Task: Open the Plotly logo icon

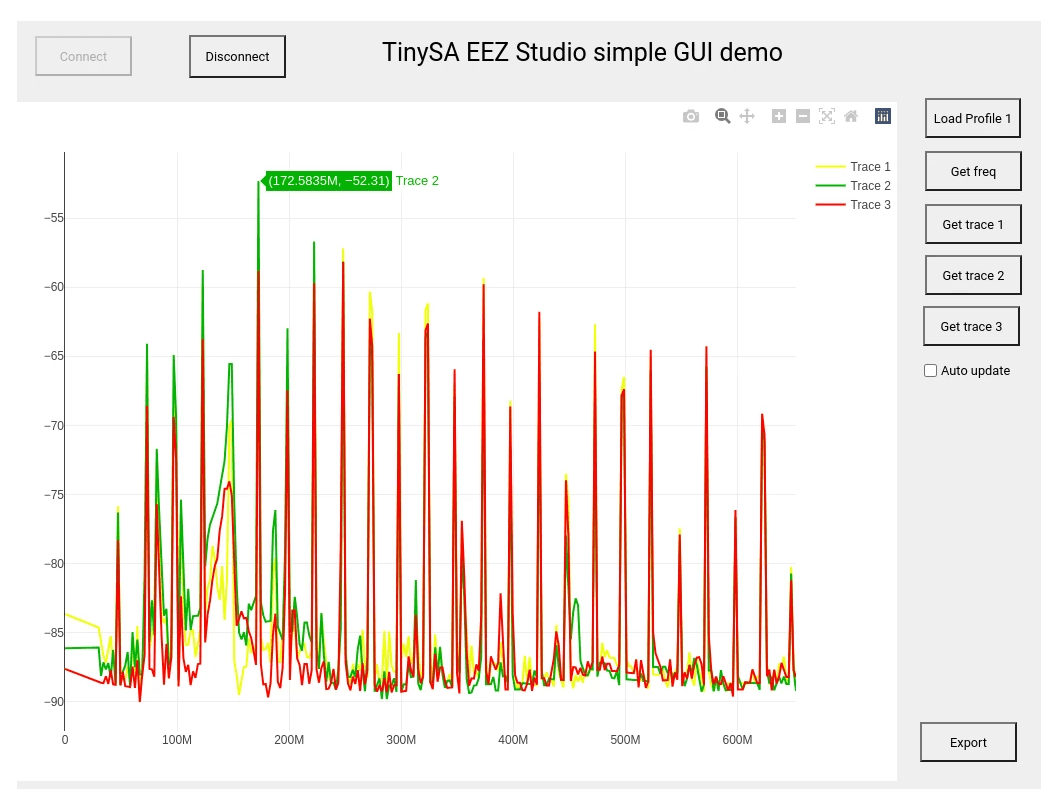Action: click(x=883, y=116)
